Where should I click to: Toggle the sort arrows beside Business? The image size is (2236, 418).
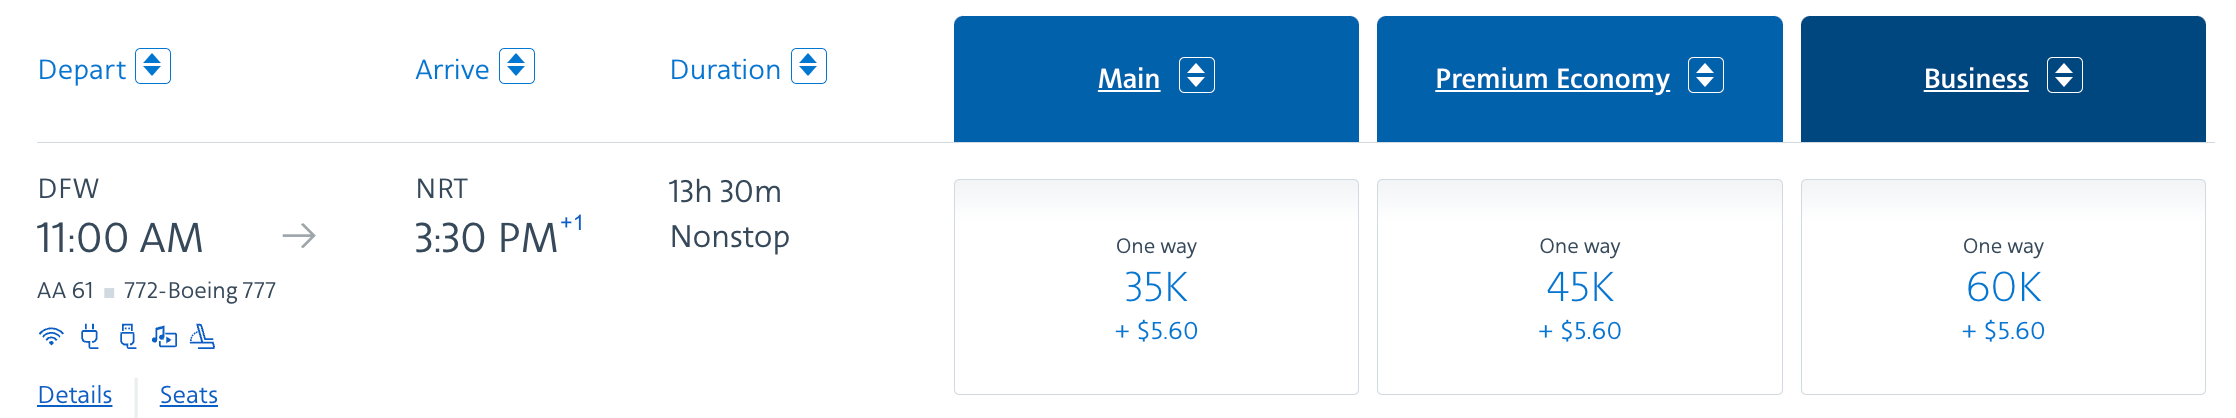pyautogui.click(x=2065, y=75)
